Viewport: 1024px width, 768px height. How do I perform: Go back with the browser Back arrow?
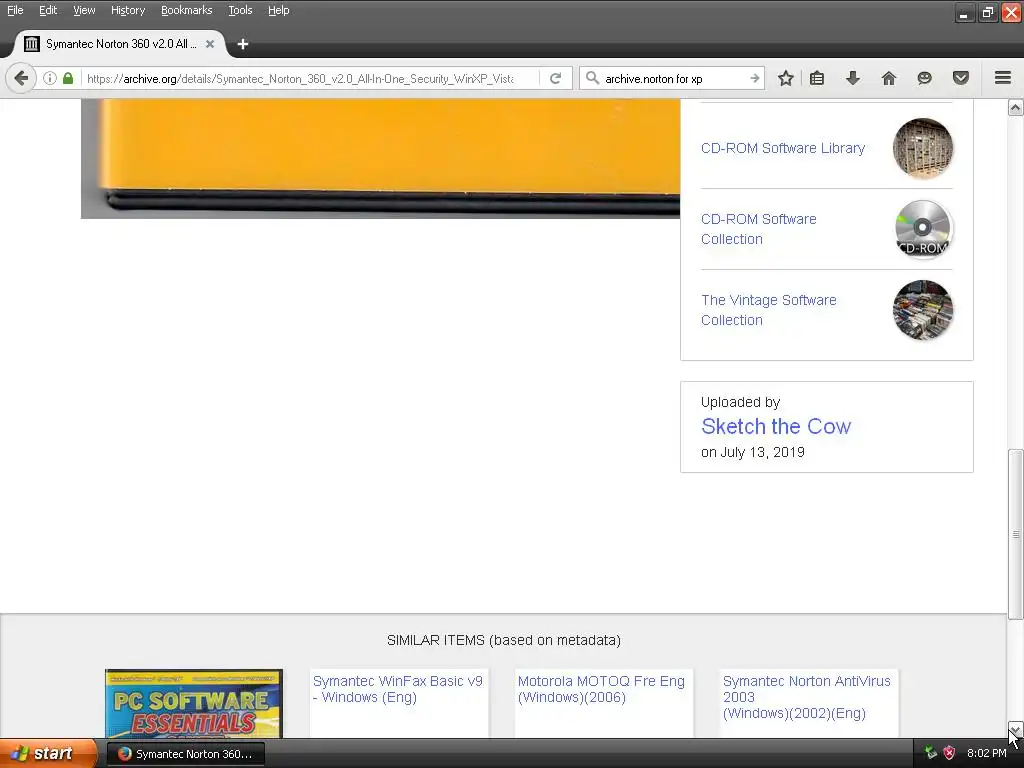point(21,78)
